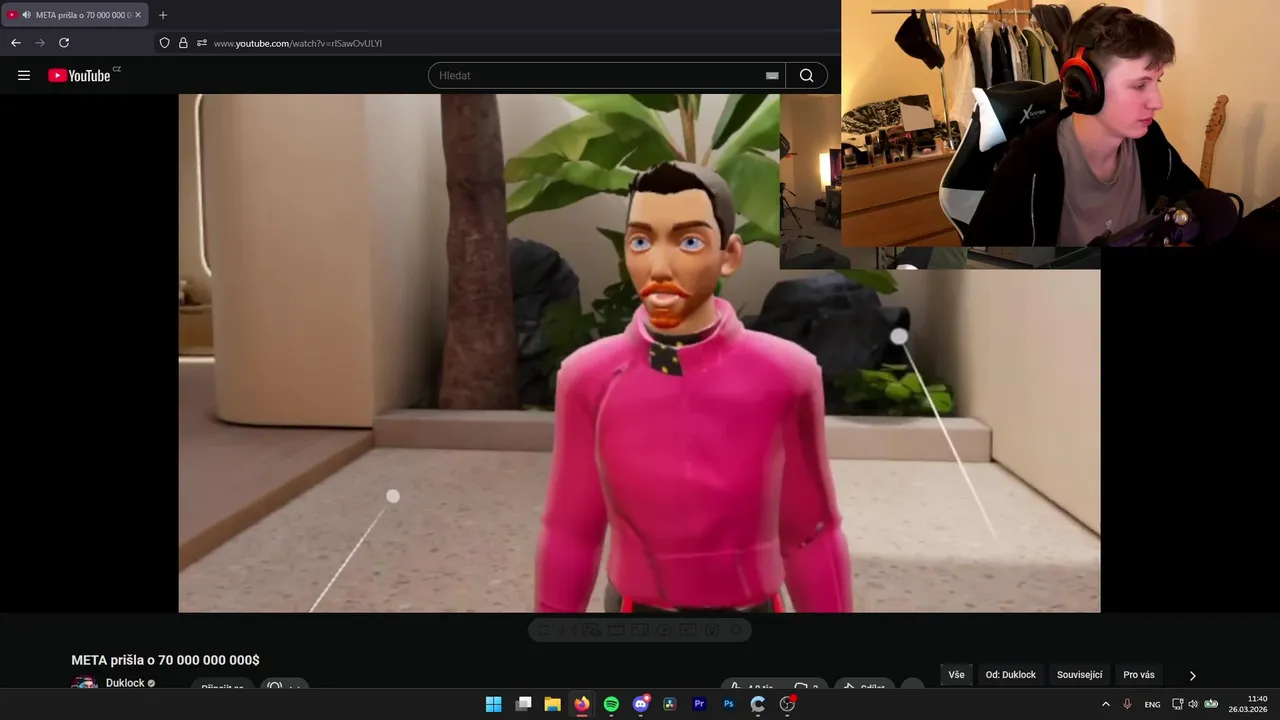Open the tracking protection shield icon
Viewport: 1280px width, 720px height.
click(165, 43)
